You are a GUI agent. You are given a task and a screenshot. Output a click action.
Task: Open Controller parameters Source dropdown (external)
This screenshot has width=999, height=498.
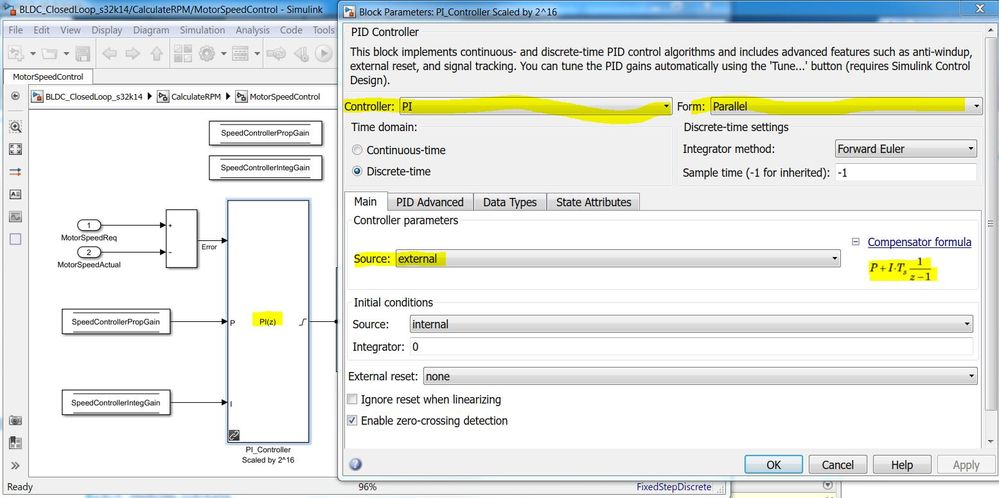(x=617, y=259)
